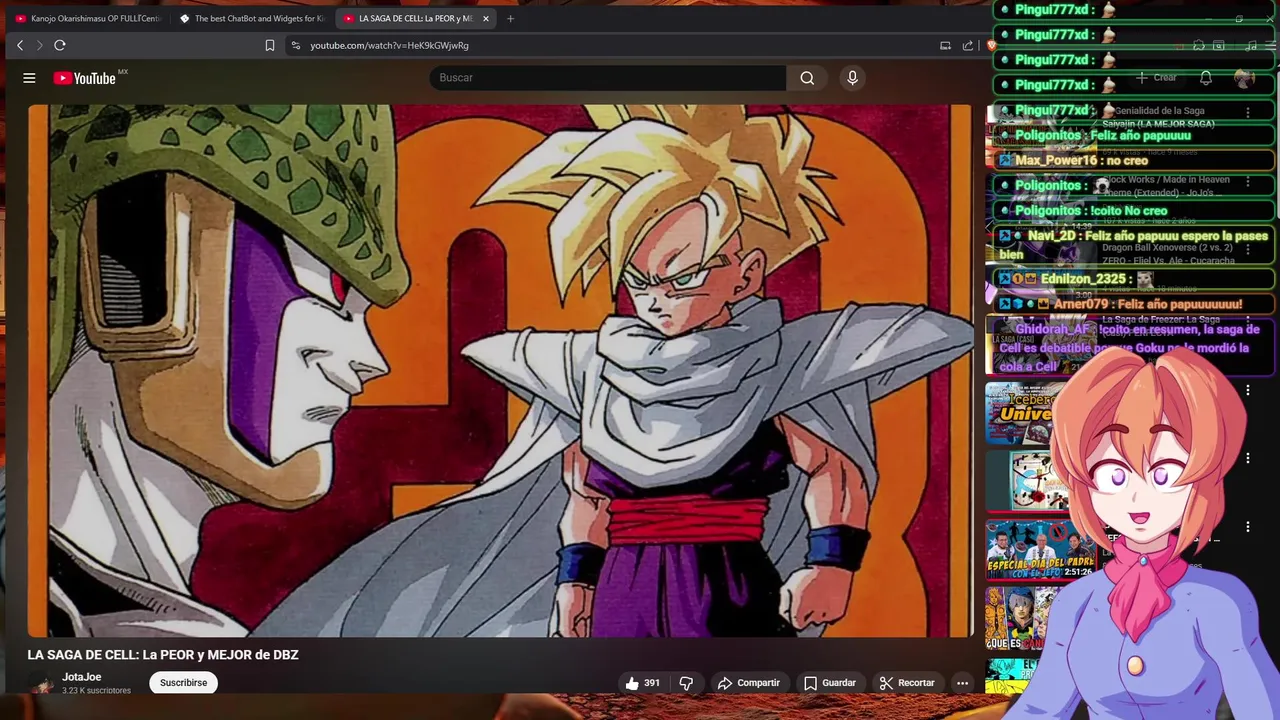Open more actions beneath the video
Screen dimensions: 1280x720
click(x=962, y=683)
